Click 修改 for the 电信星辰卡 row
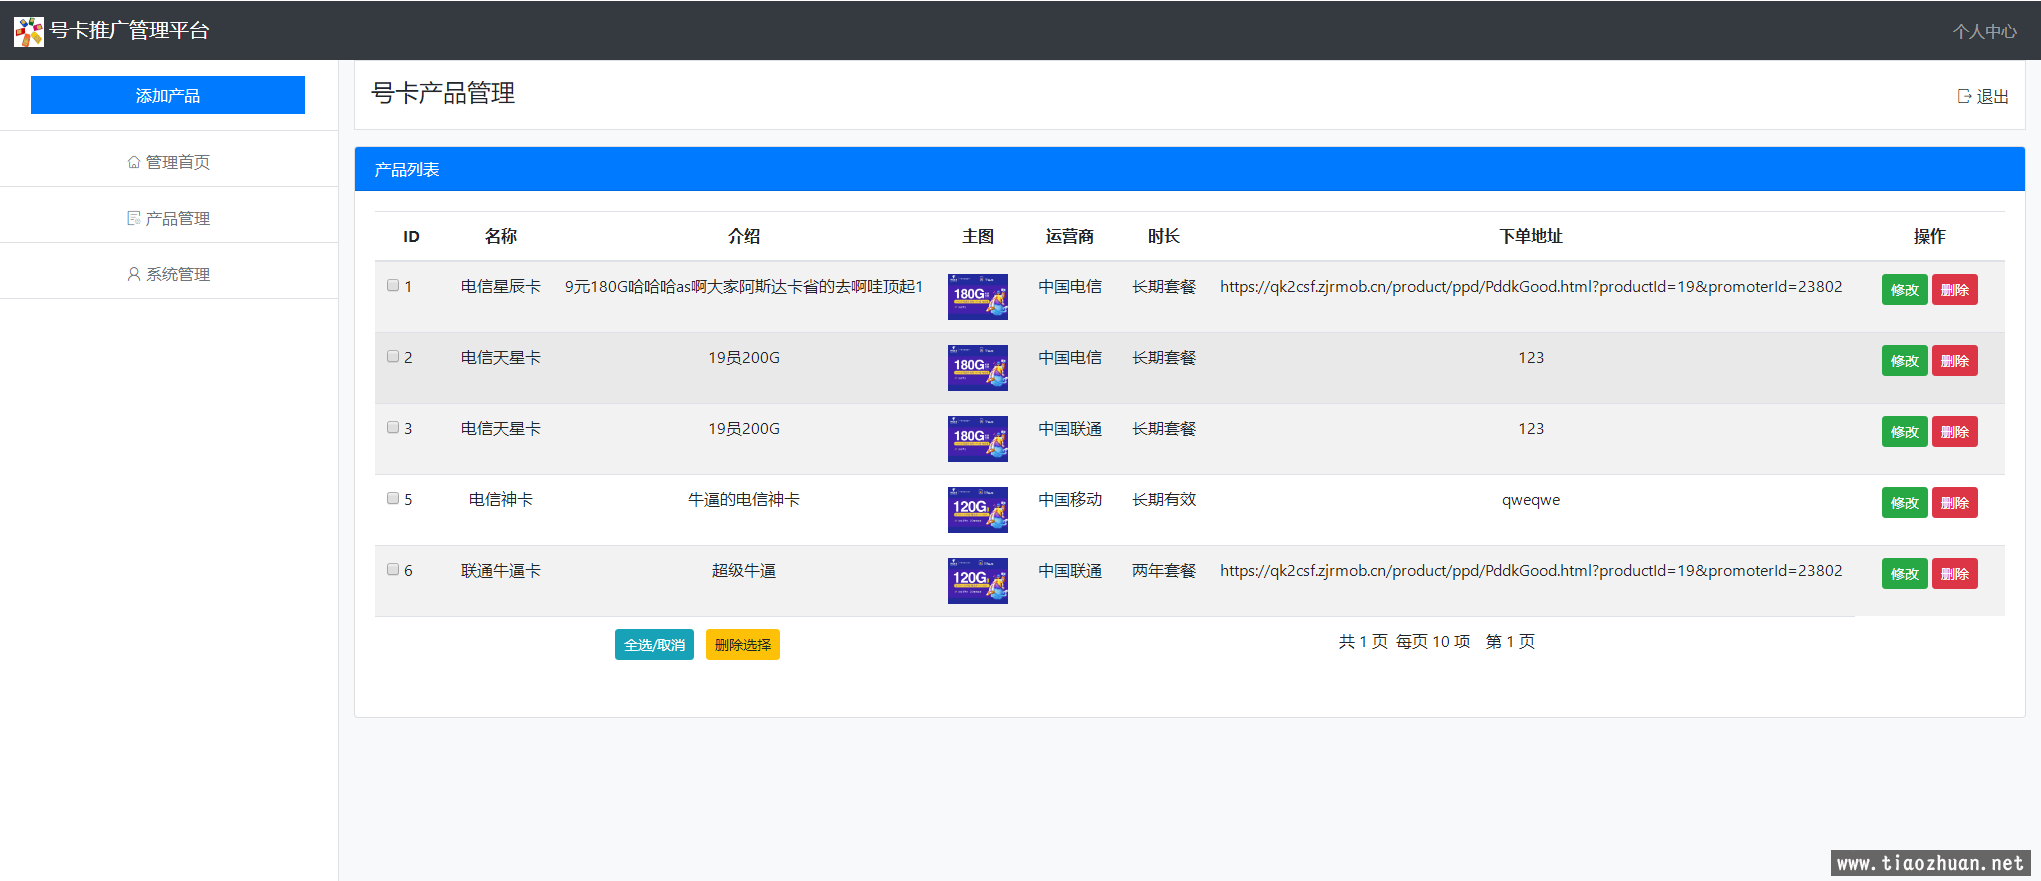 [x=1904, y=290]
